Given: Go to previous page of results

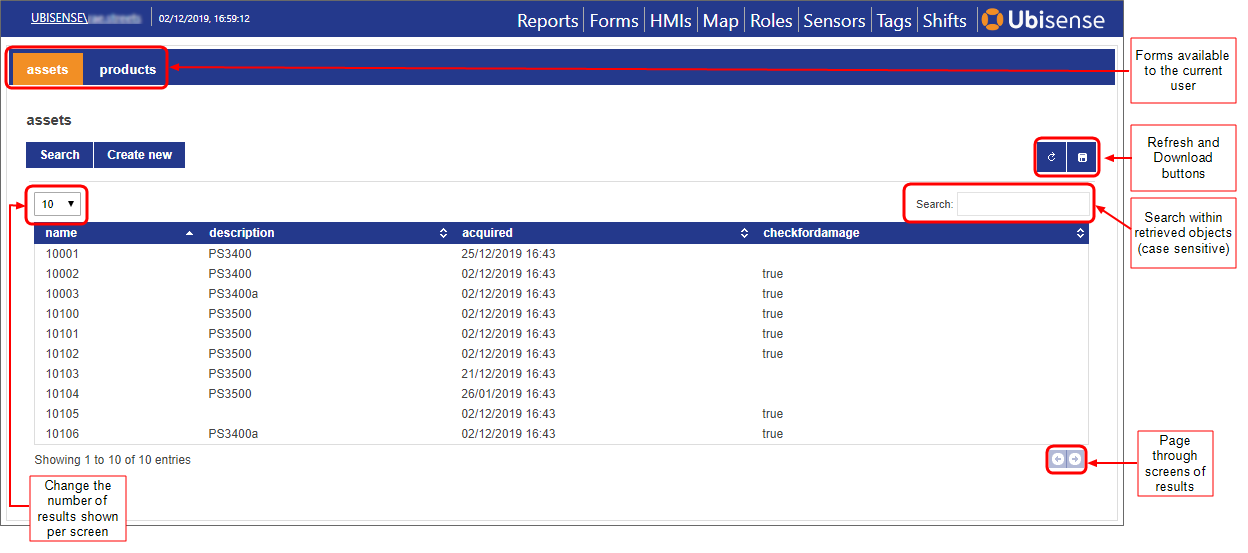Looking at the screenshot, I should coord(1058,459).
